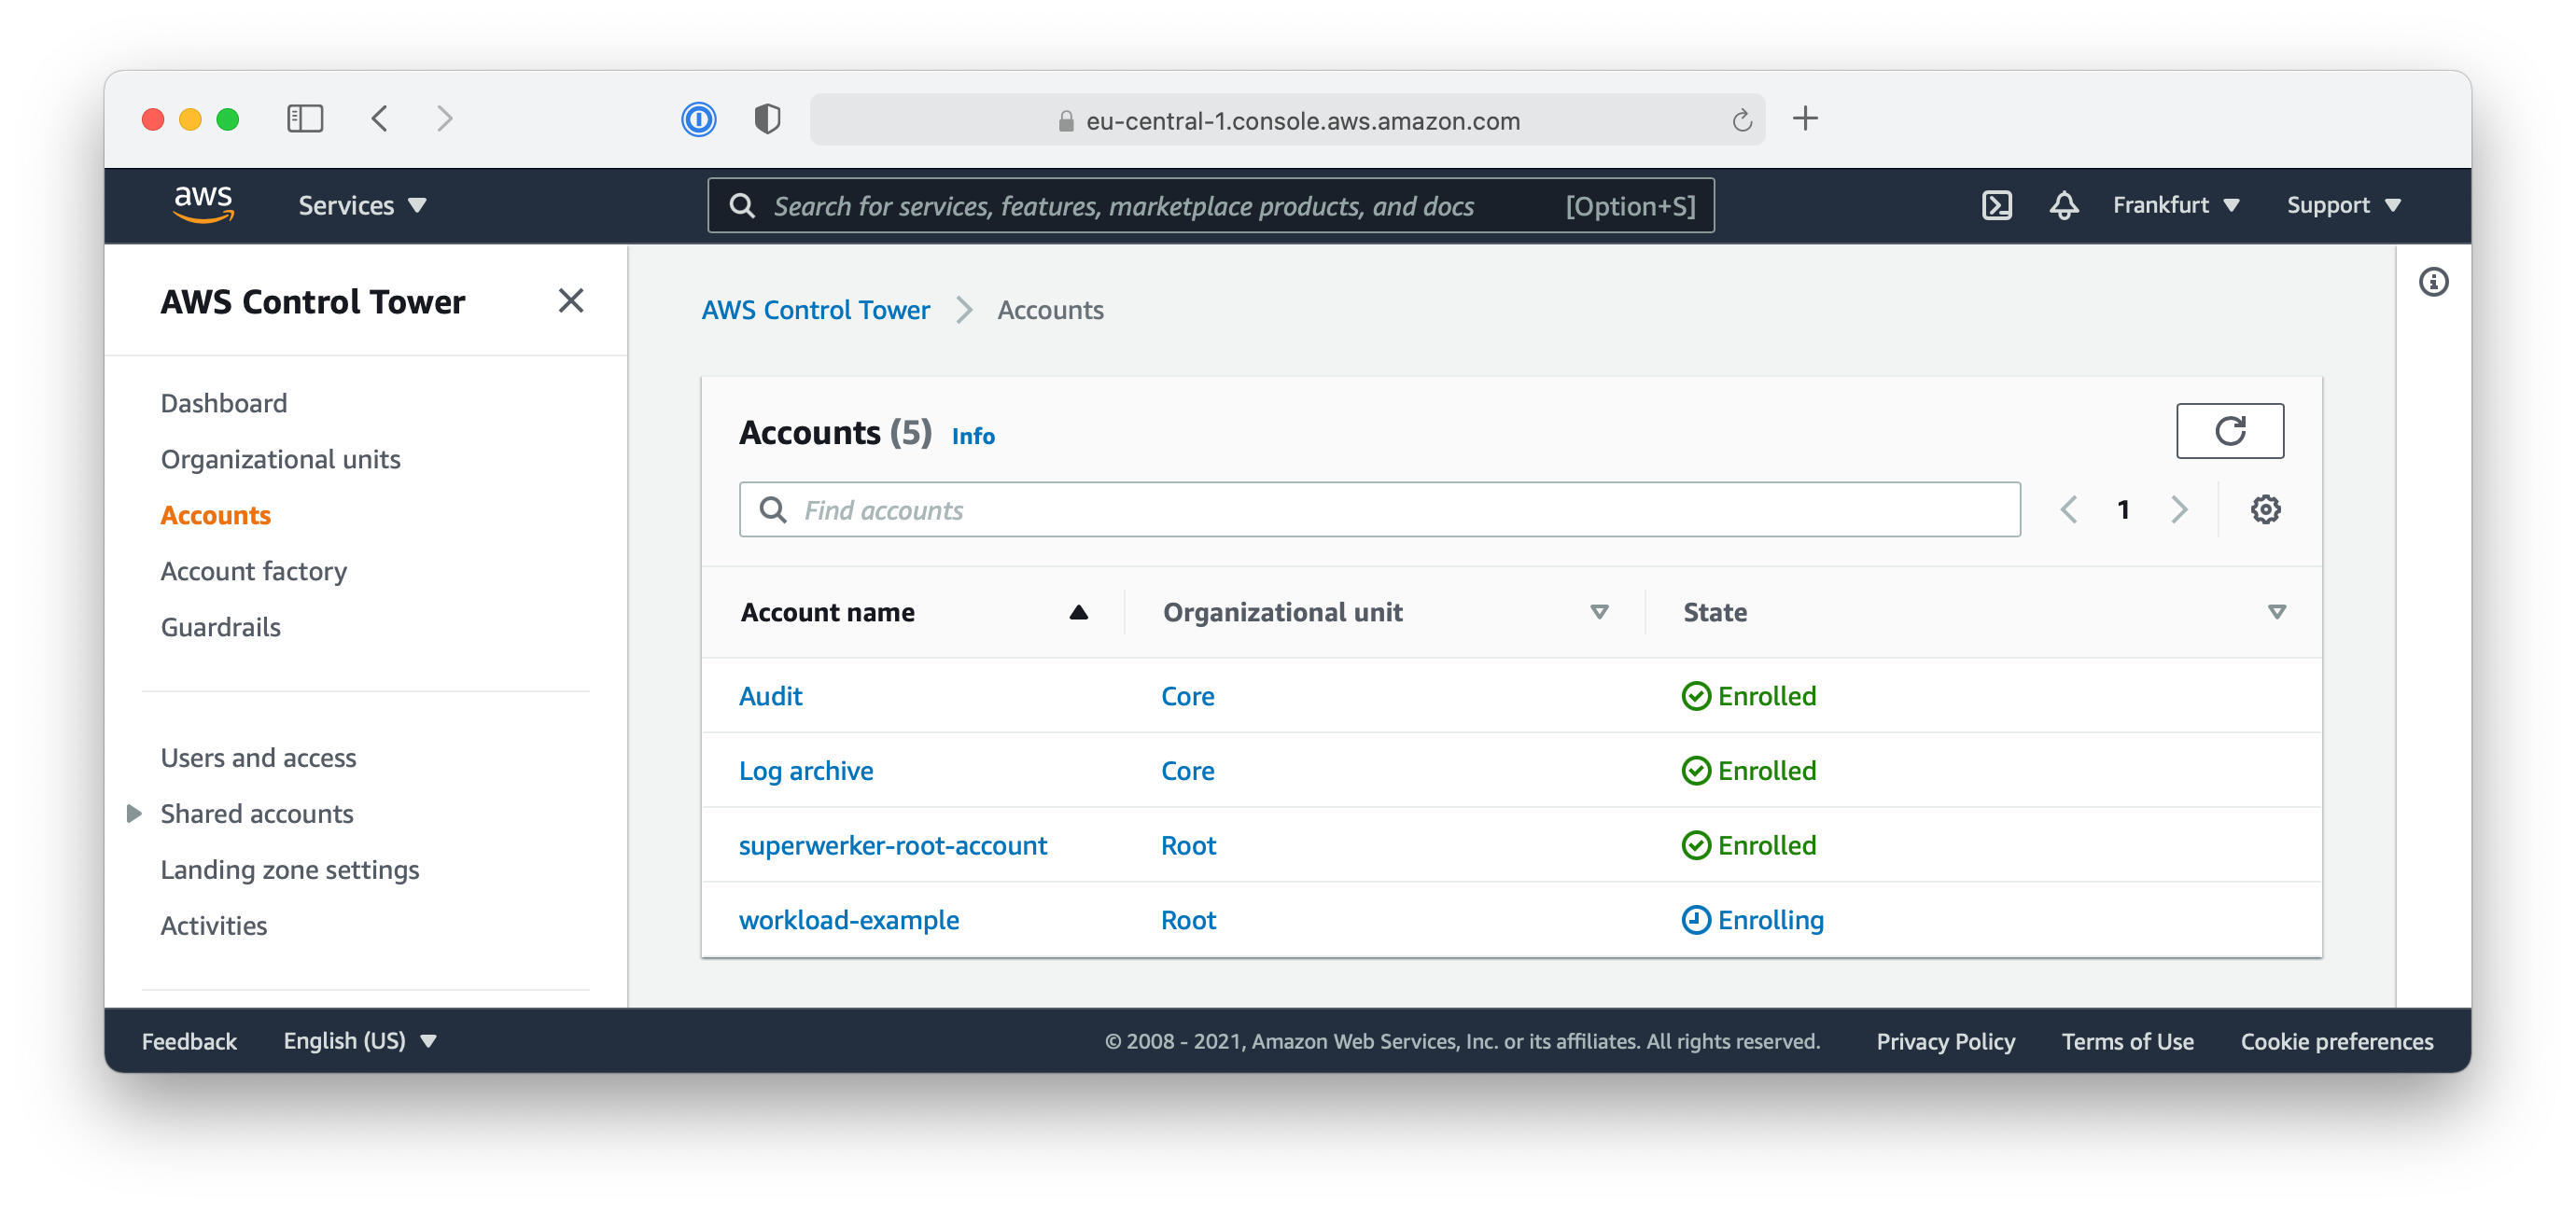Click the superwerker-root-account link
This screenshot has height=1211, width=2576.
(x=894, y=842)
